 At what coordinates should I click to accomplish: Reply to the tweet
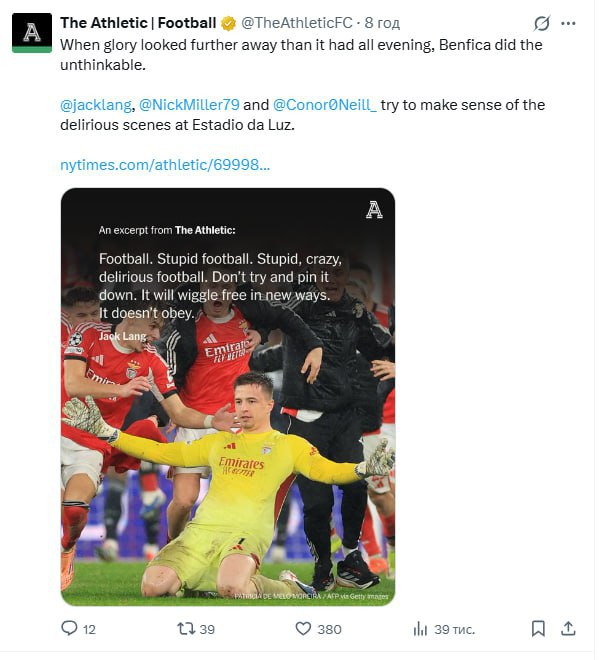pyautogui.click(x=69, y=628)
